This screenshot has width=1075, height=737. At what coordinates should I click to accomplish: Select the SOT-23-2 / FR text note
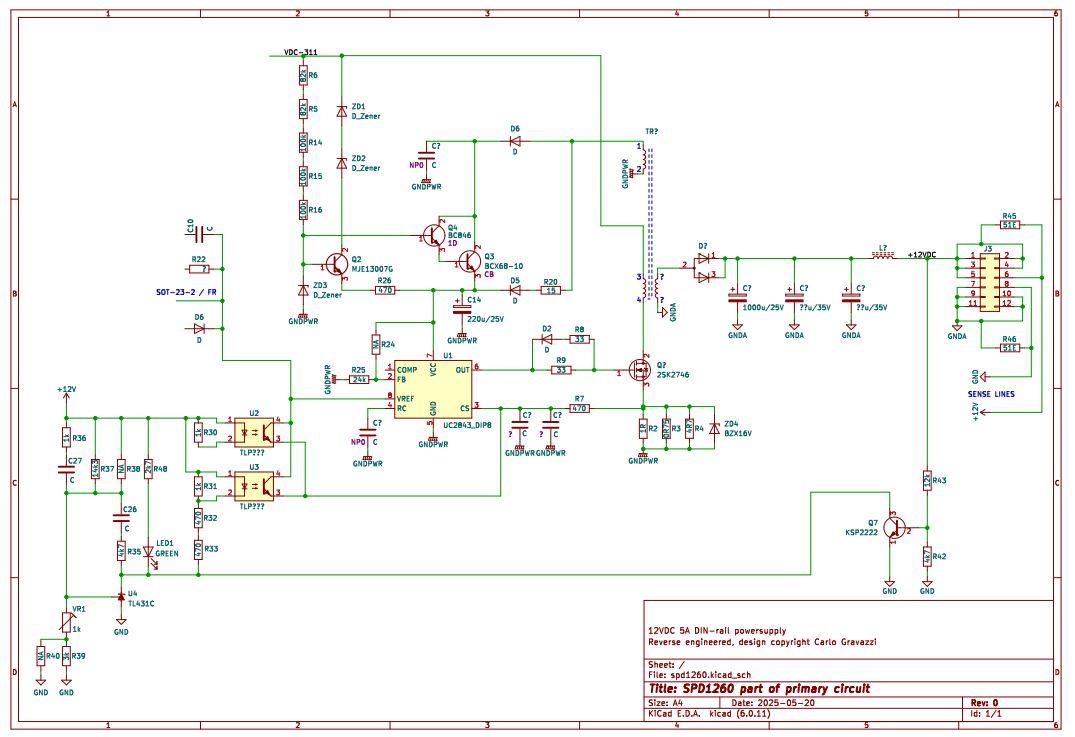186,292
